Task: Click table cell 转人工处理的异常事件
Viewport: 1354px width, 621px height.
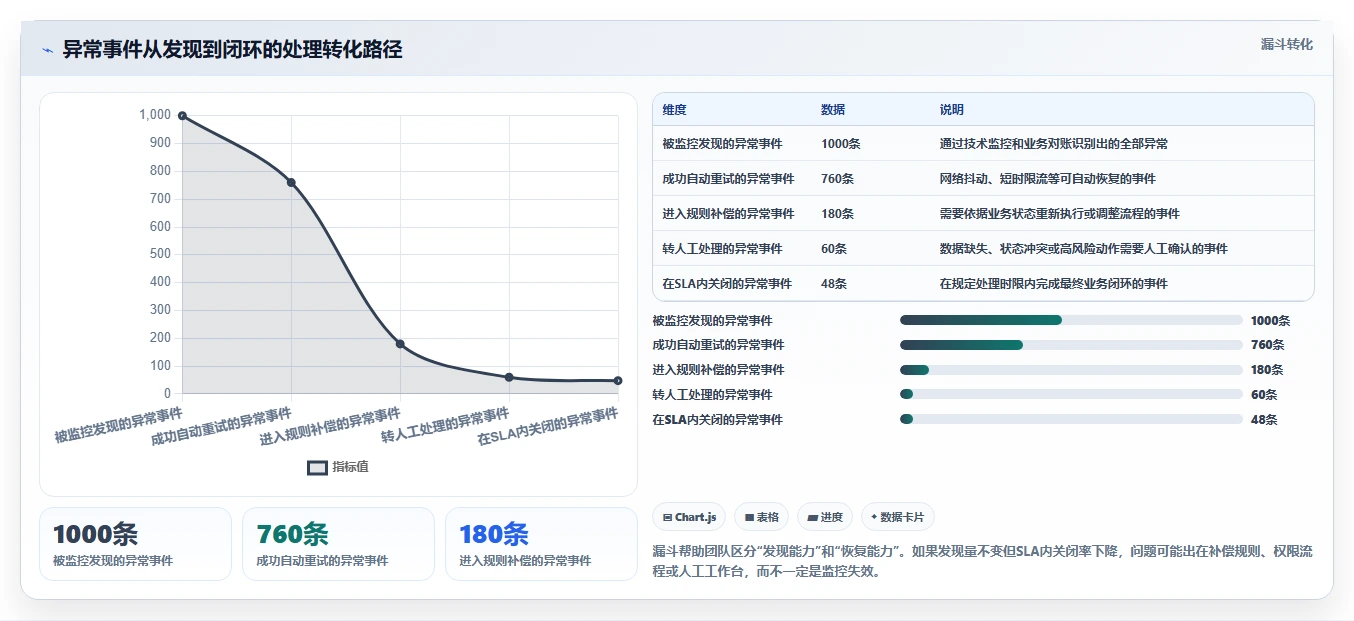Action: (722, 249)
